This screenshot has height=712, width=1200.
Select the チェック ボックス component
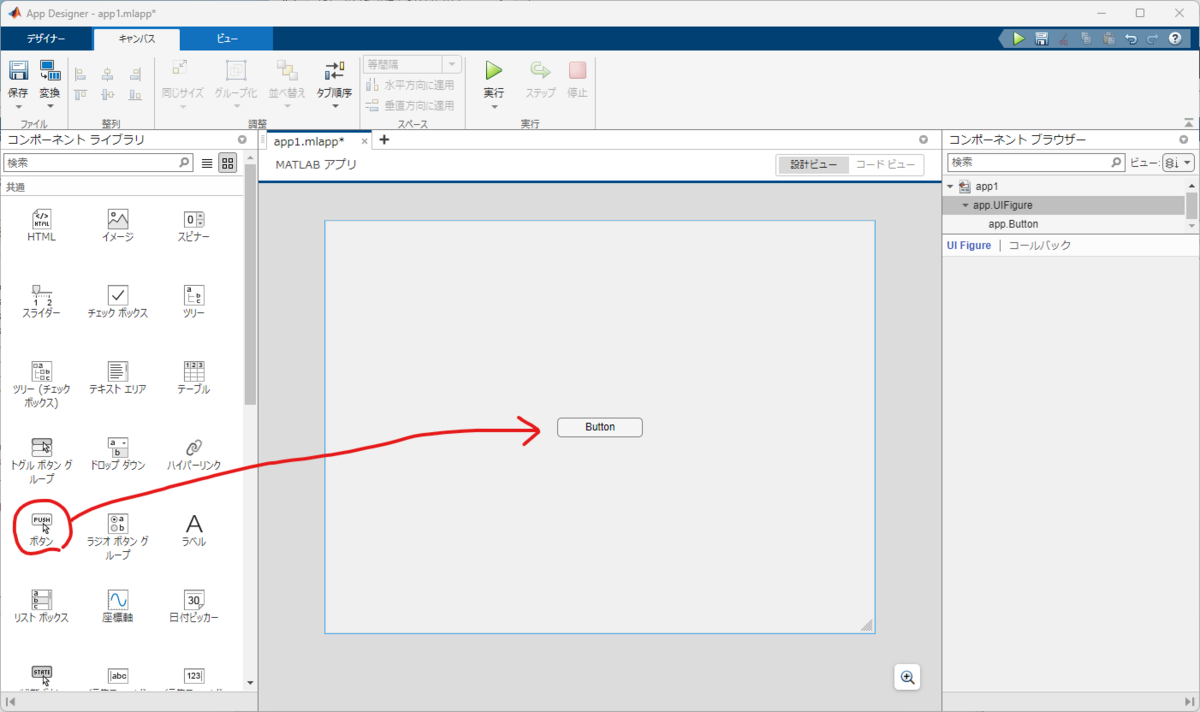point(118,302)
